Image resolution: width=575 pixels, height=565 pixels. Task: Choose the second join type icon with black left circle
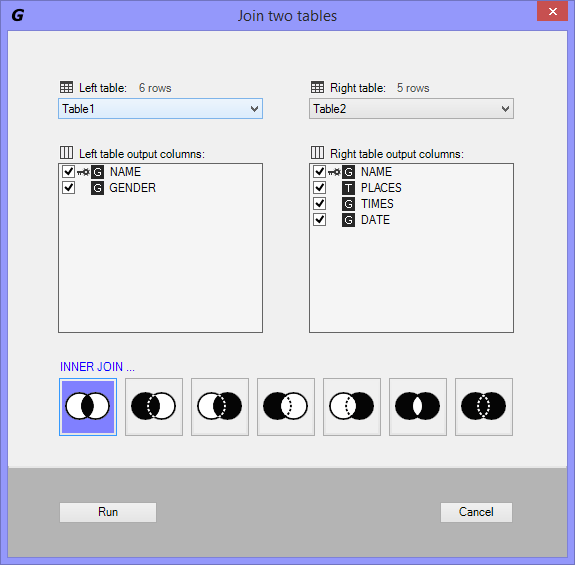tap(154, 407)
